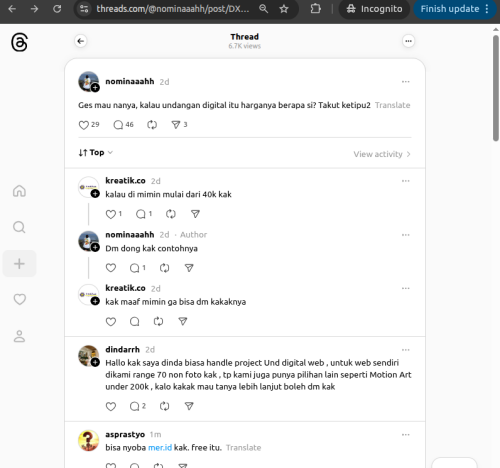Viewport: 500px width, 468px height.
Task: Open dindarrh profile name
Action: point(122,350)
